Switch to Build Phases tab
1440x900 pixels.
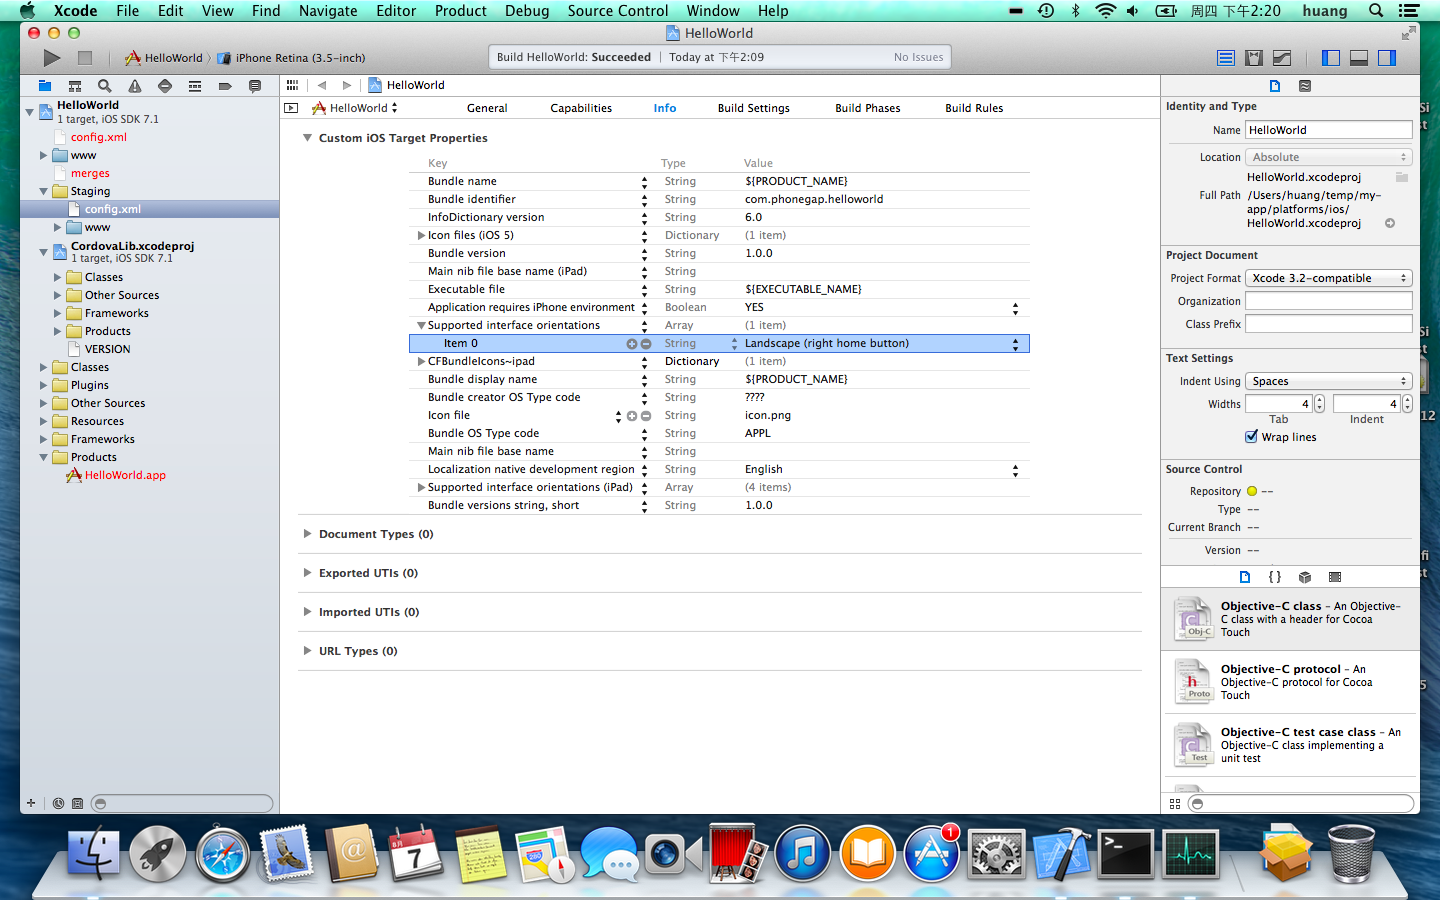(868, 108)
